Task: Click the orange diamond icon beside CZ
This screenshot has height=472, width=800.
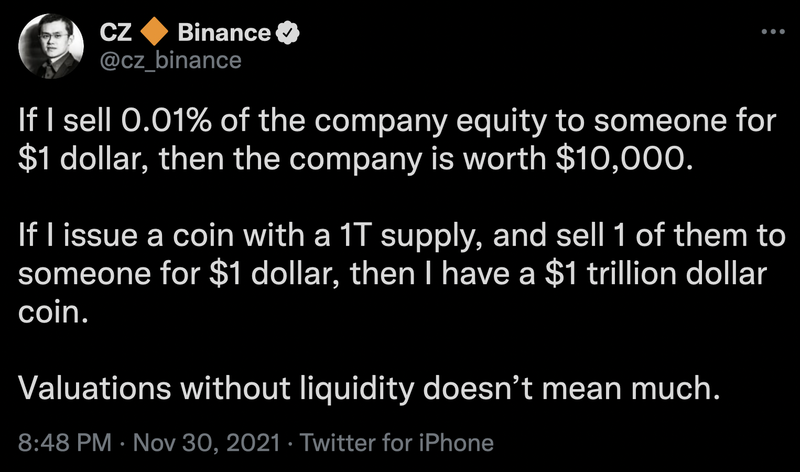Action: (x=154, y=32)
